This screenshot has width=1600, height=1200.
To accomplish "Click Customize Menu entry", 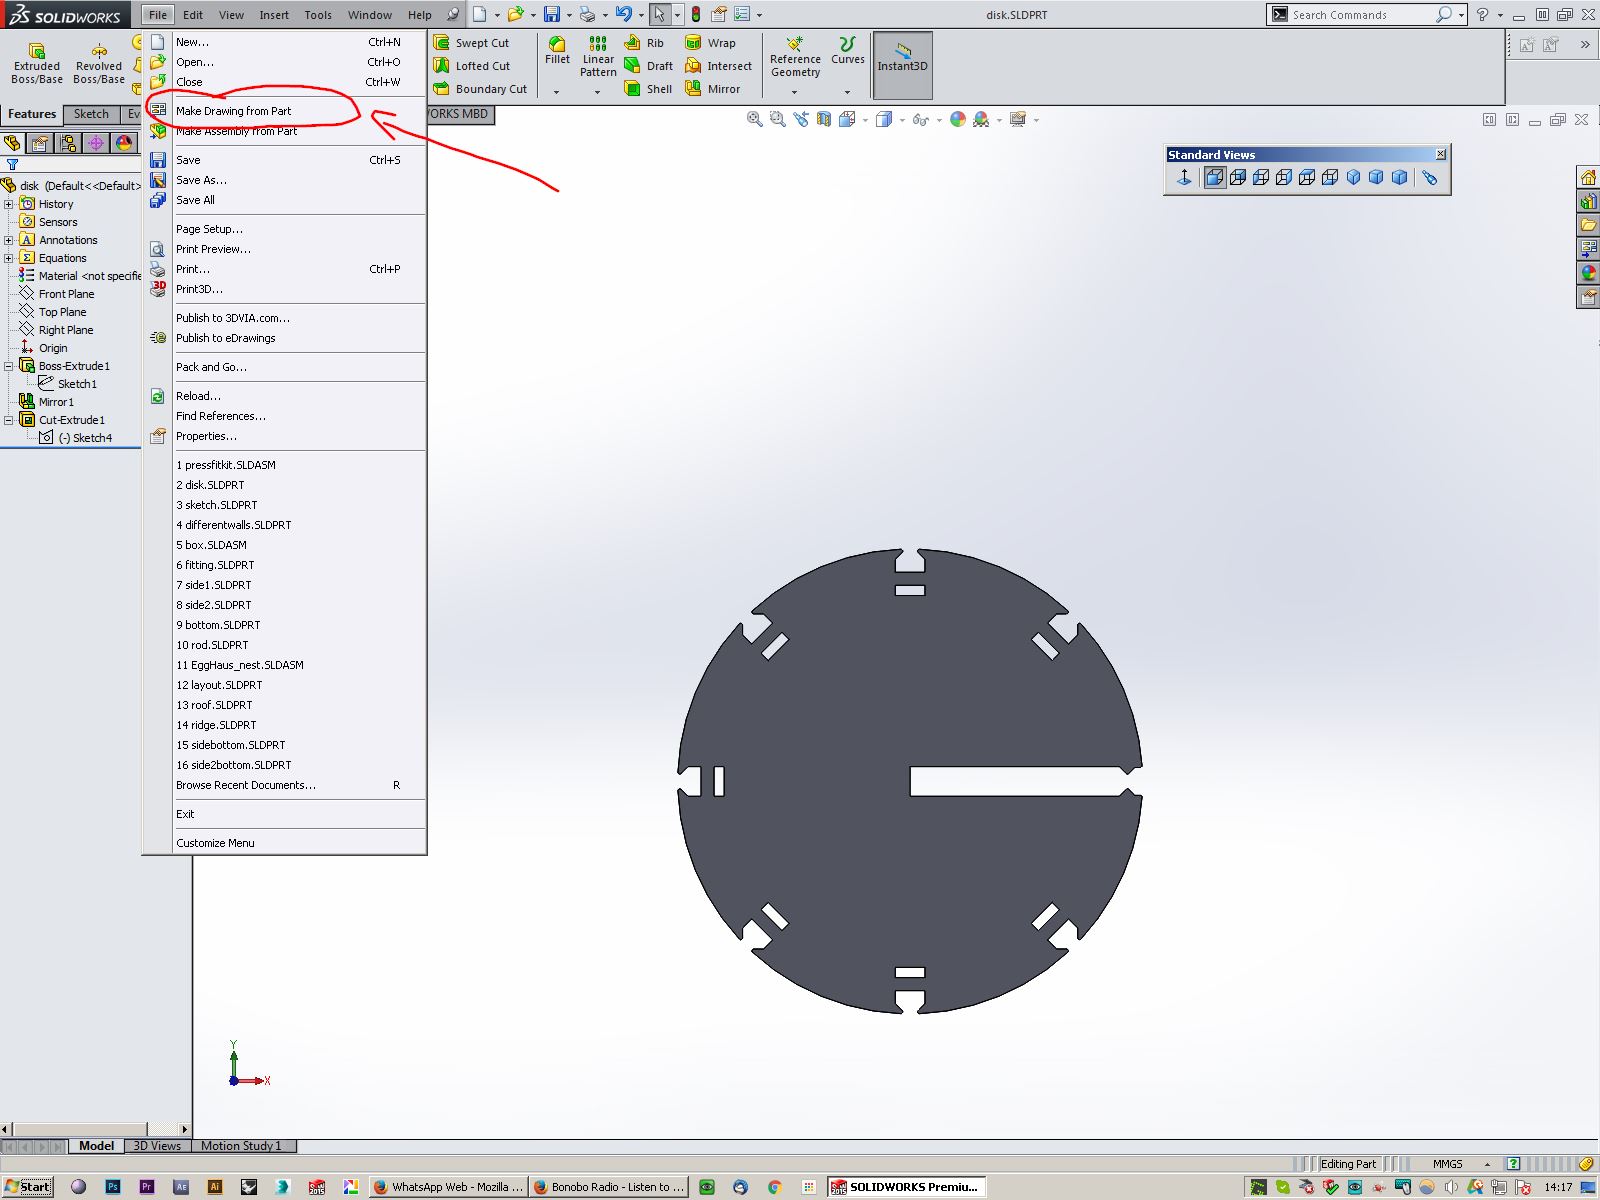I will click(285, 843).
